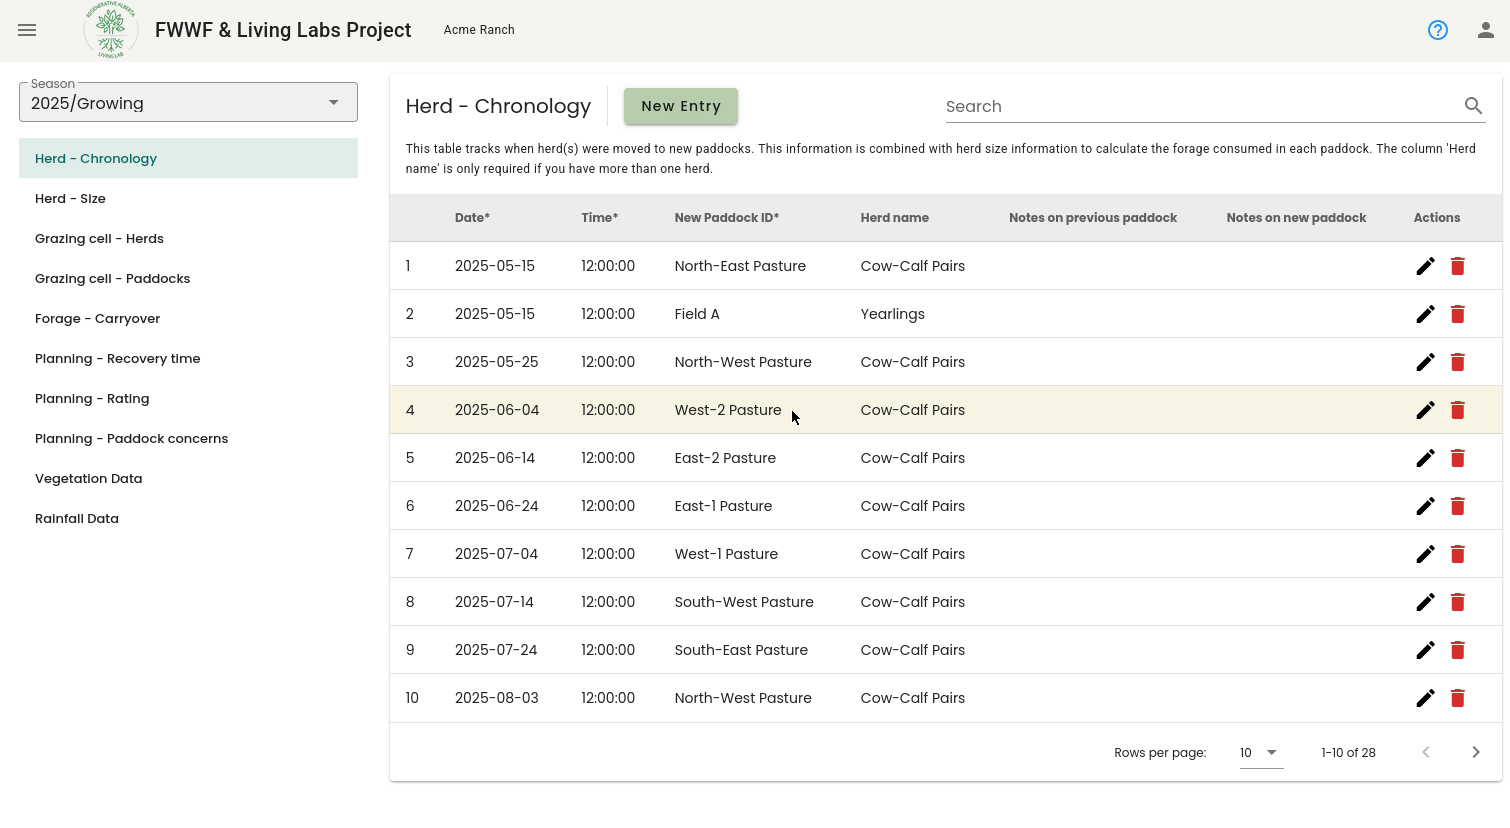Delete row 10 North-West Pasture entry

[1458, 698]
